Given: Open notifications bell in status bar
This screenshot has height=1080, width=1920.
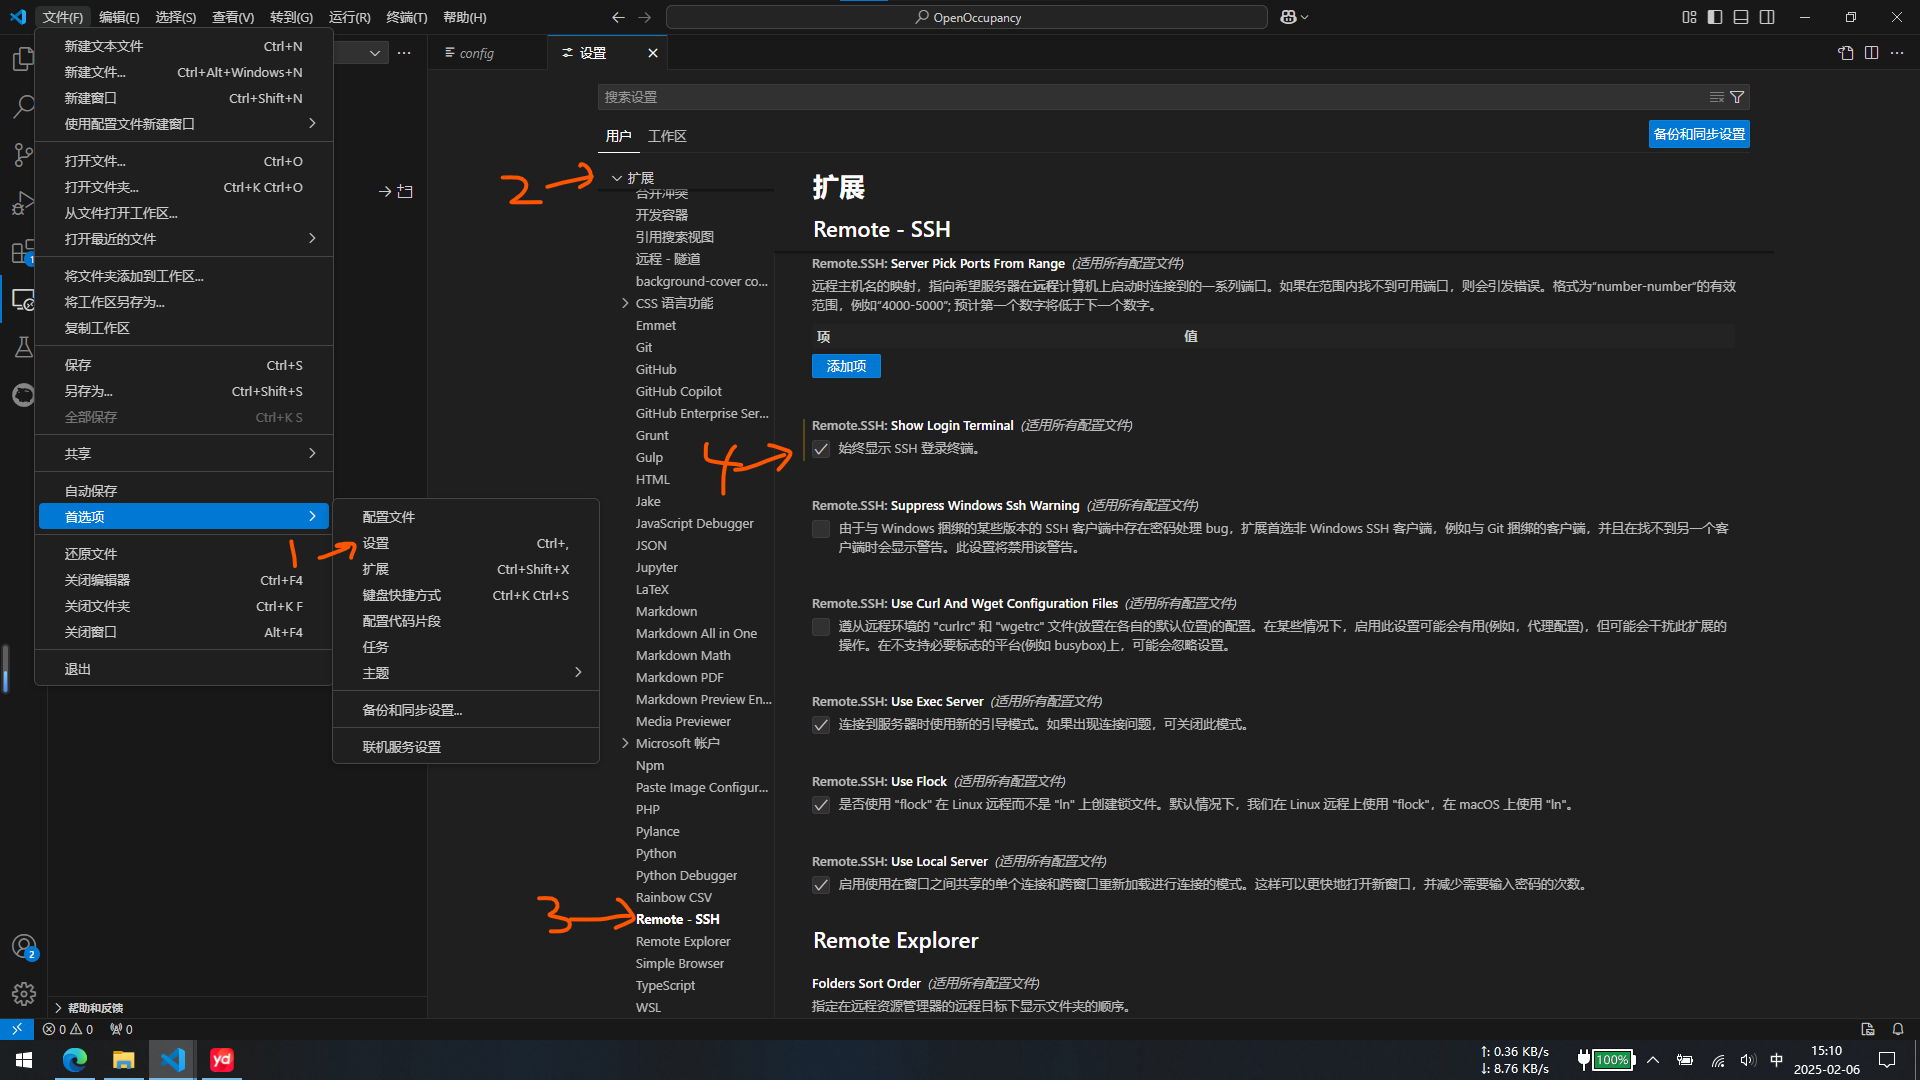Looking at the screenshot, I should click(x=1897, y=1029).
